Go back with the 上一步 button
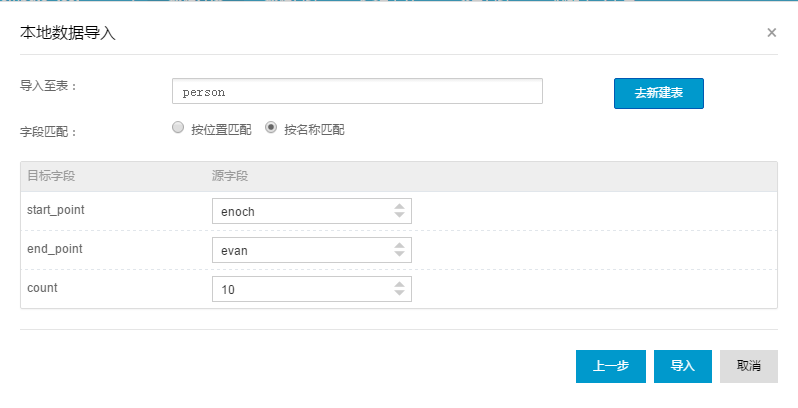 [x=610, y=366]
